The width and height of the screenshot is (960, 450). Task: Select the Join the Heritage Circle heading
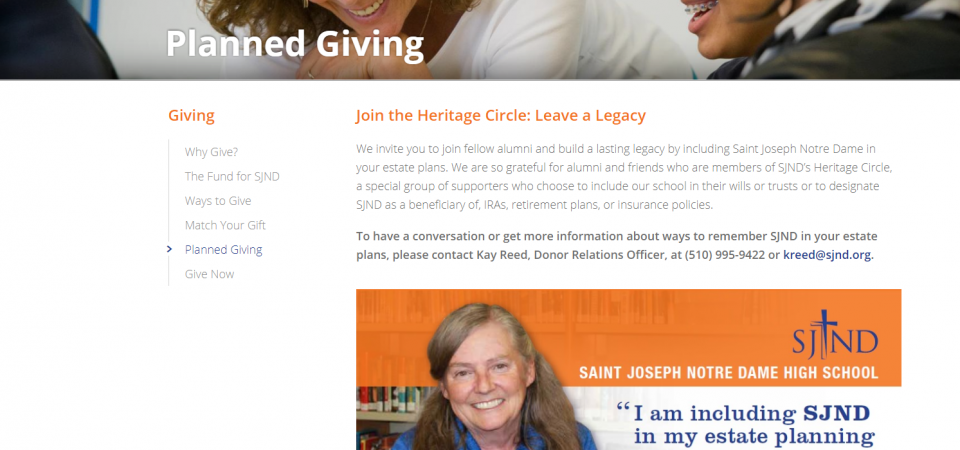[x=501, y=116]
